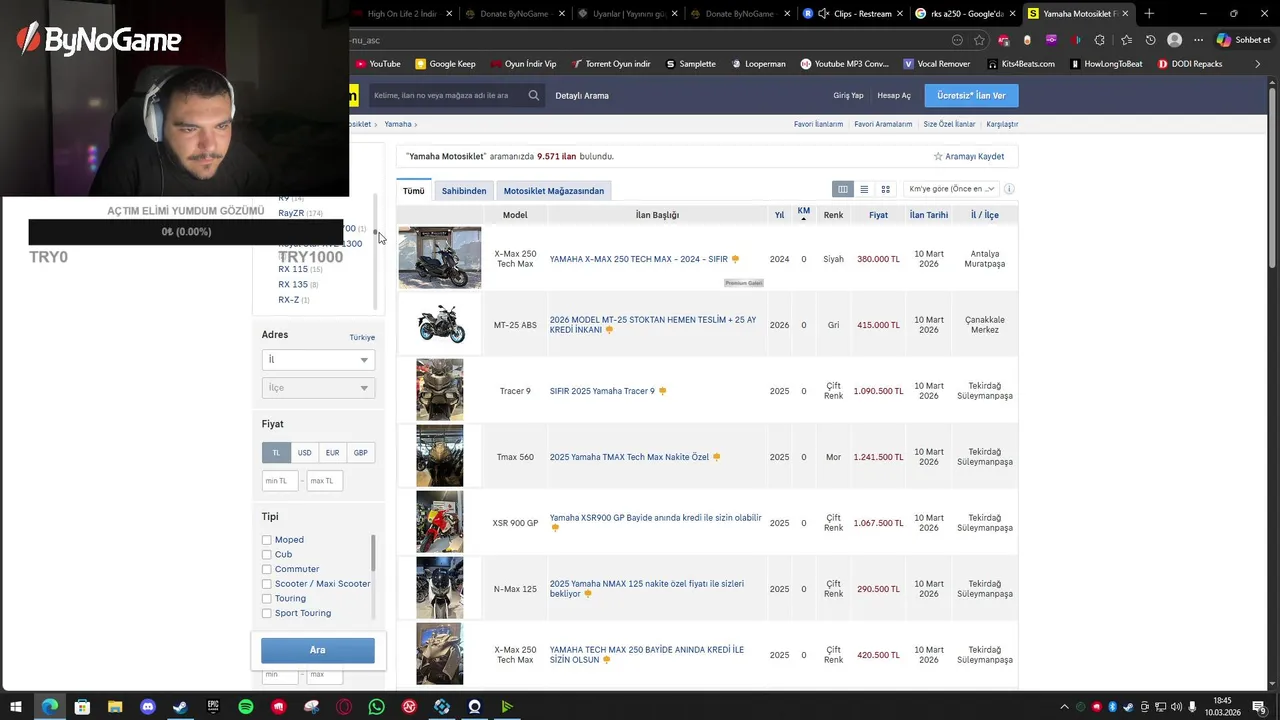Image resolution: width=1280 pixels, height=720 pixels.
Task: Open the Km'ye göre sort dropdown
Action: tap(951, 189)
